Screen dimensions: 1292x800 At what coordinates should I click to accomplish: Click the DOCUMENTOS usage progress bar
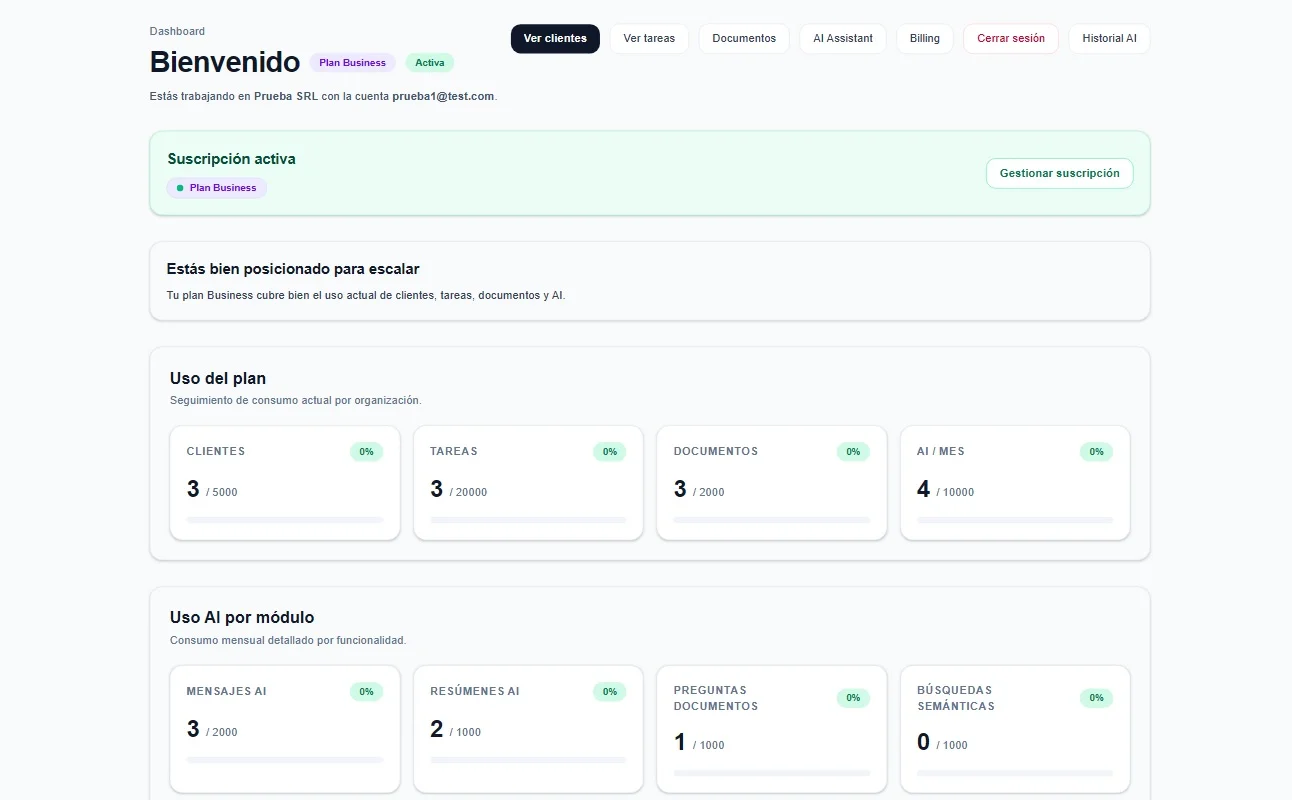click(771, 519)
